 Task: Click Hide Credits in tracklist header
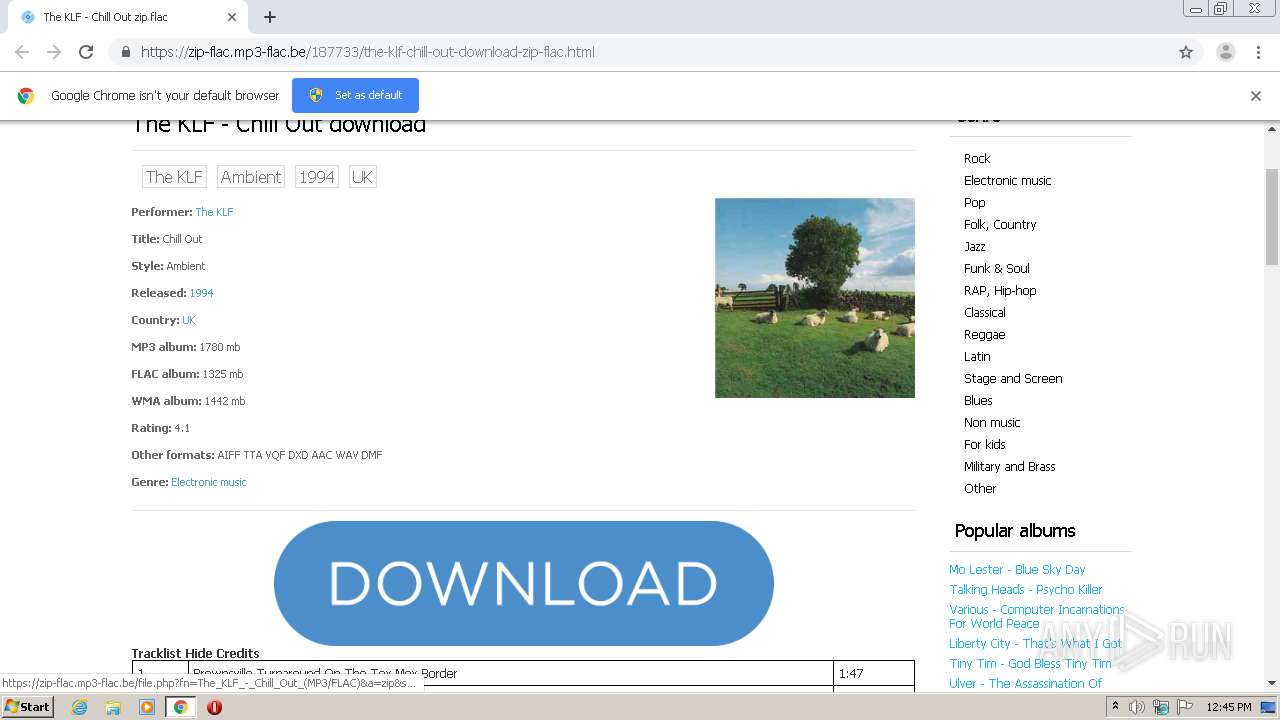coord(222,653)
